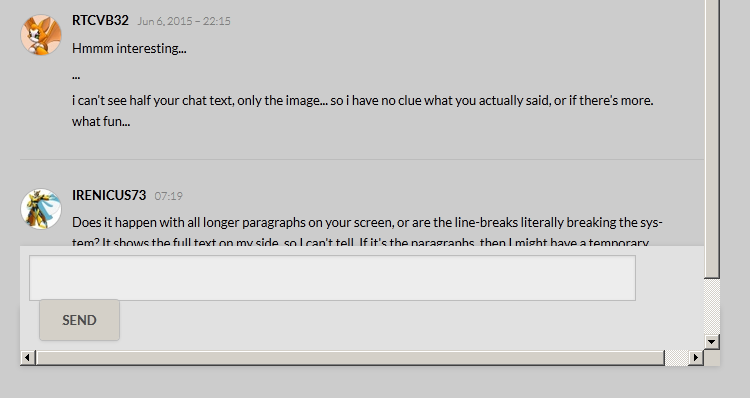
Task: Click the vertical scrollbar down arrow
Action: pos(712,342)
